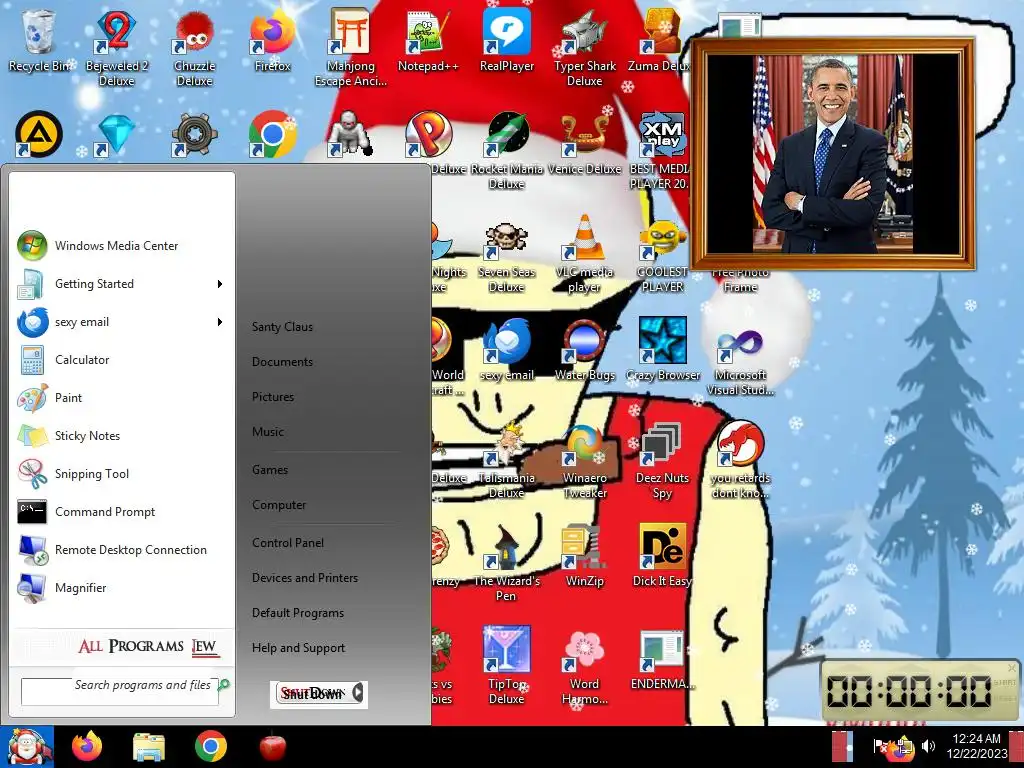Select the Chrome desktop icon
Viewport: 1024px width, 768px height.
272,135
